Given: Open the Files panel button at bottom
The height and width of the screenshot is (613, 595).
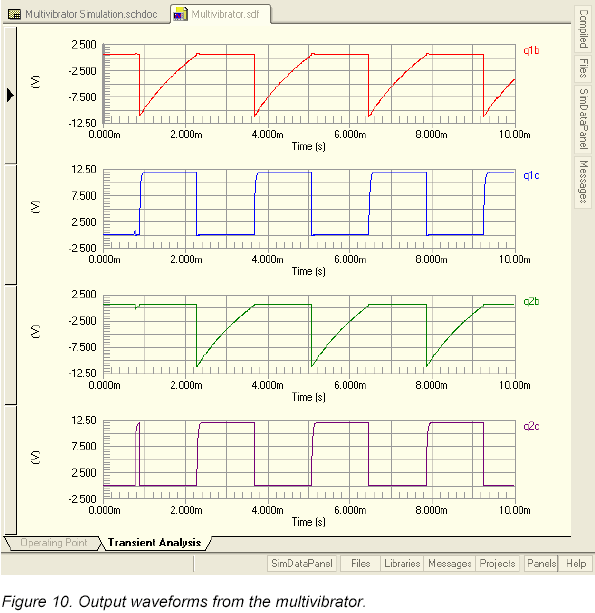Looking at the screenshot, I should click(360, 563).
